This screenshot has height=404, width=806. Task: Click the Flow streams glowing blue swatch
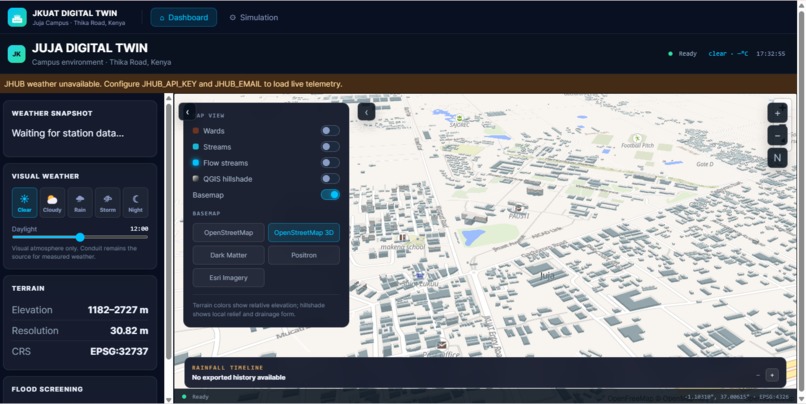[196, 162]
